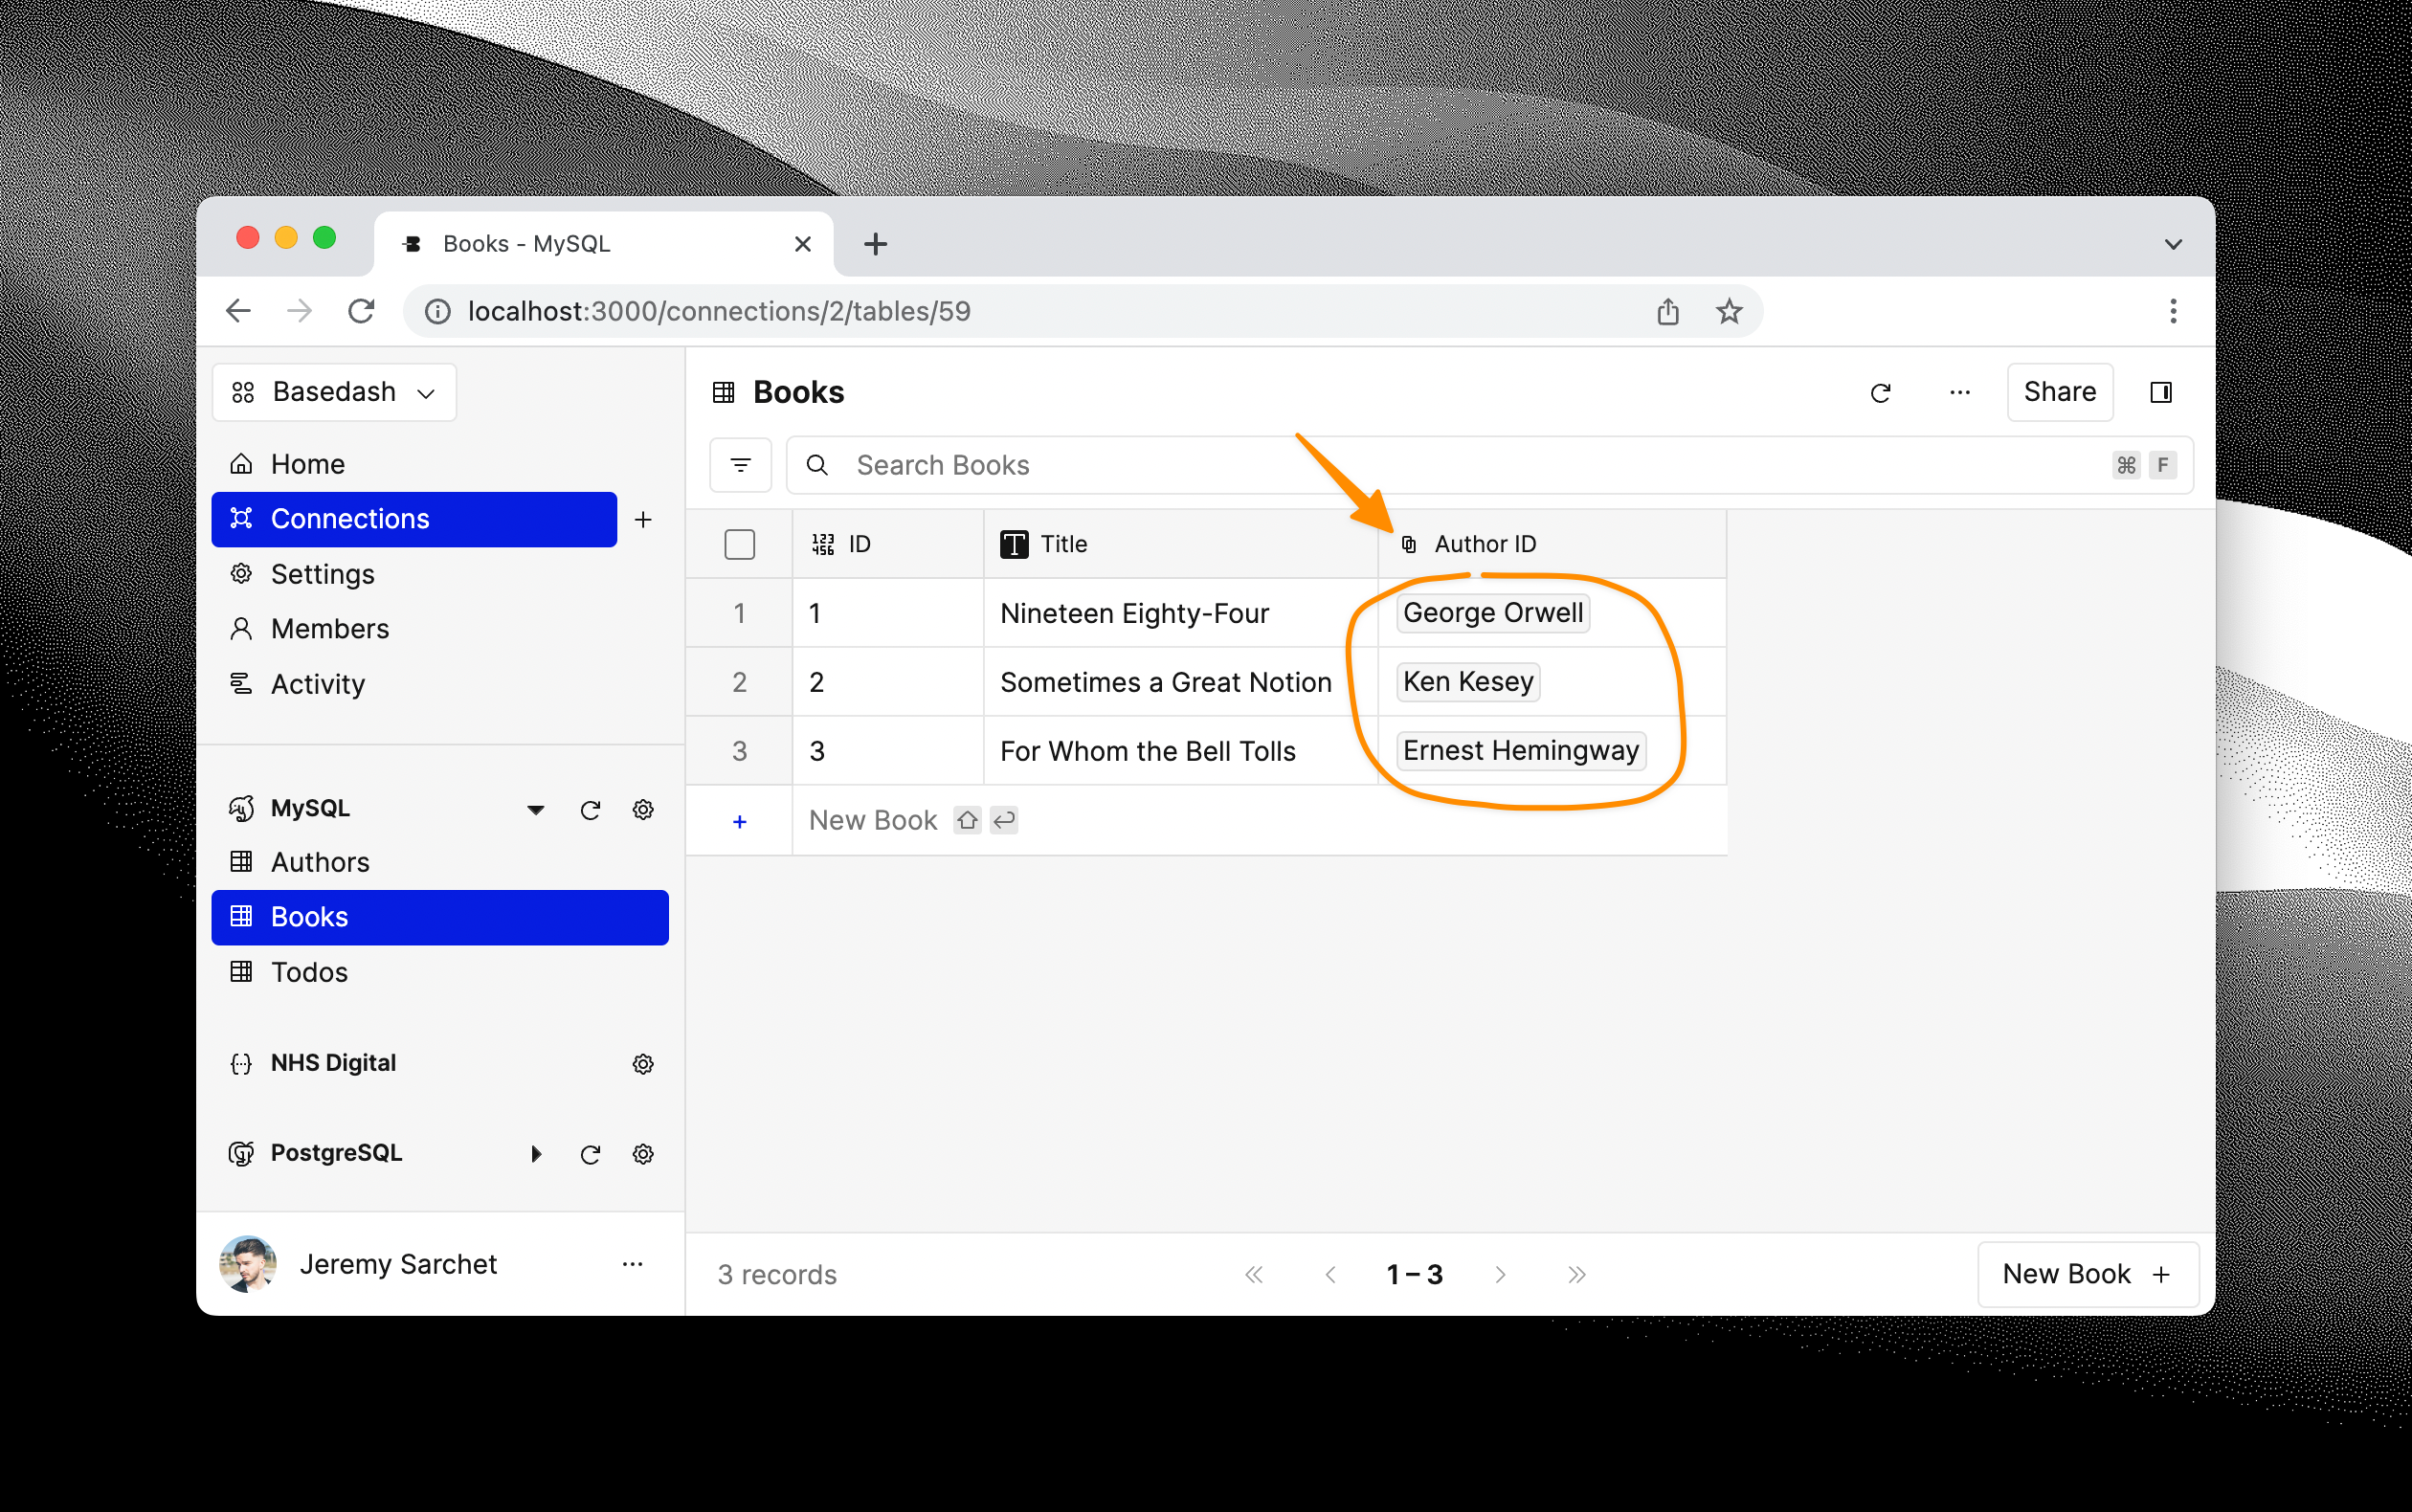Open NHS Digital settings gear

coord(644,1063)
